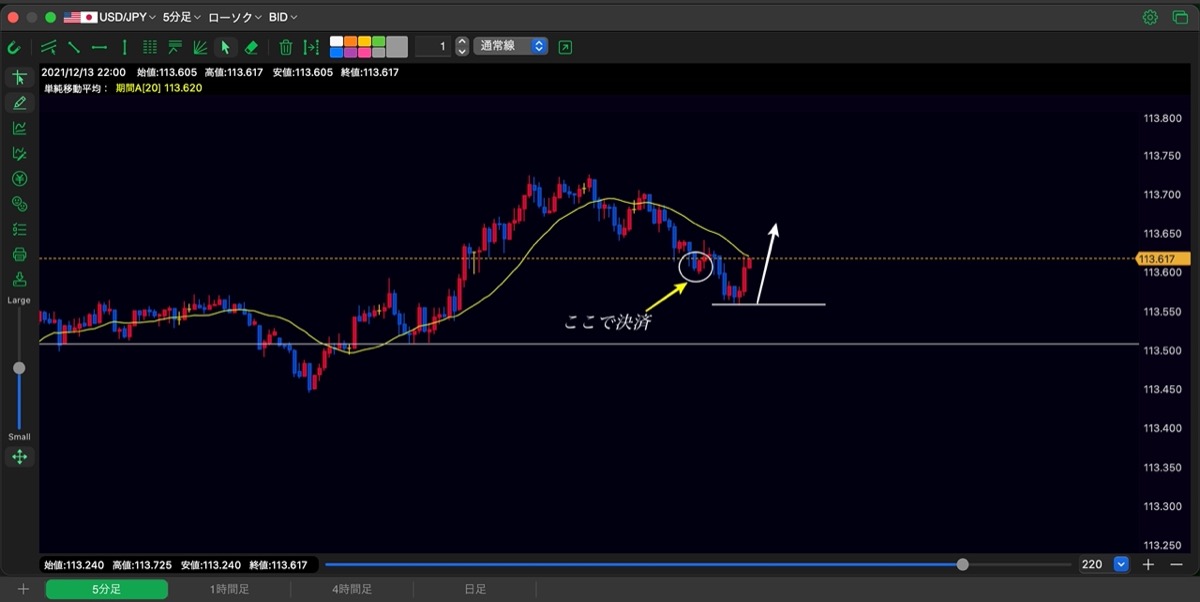
Task: Open the USD/JPY currency pair dropdown
Action: coord(110,17)
